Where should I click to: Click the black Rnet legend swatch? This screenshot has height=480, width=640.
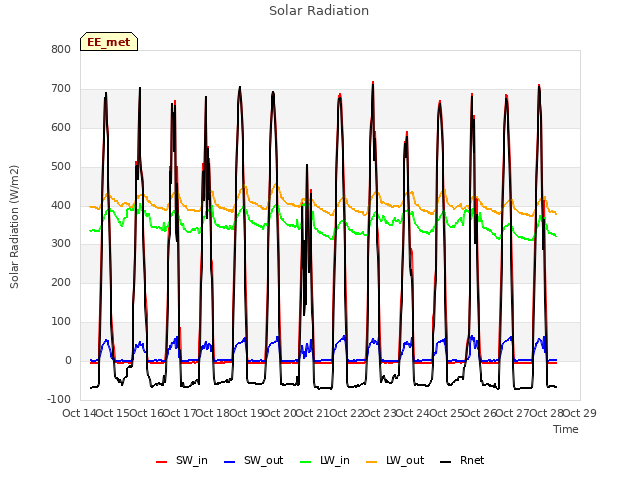pyautogui.click(x=446, y=462)
